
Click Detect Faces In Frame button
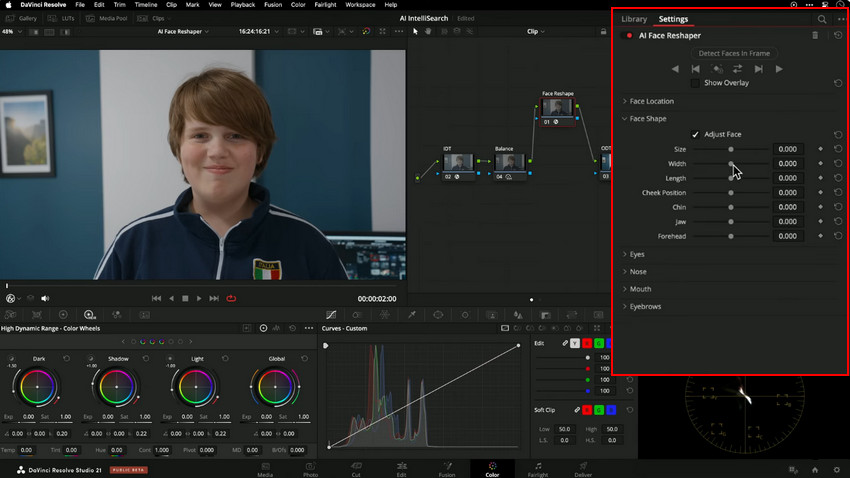pos(734,53)
